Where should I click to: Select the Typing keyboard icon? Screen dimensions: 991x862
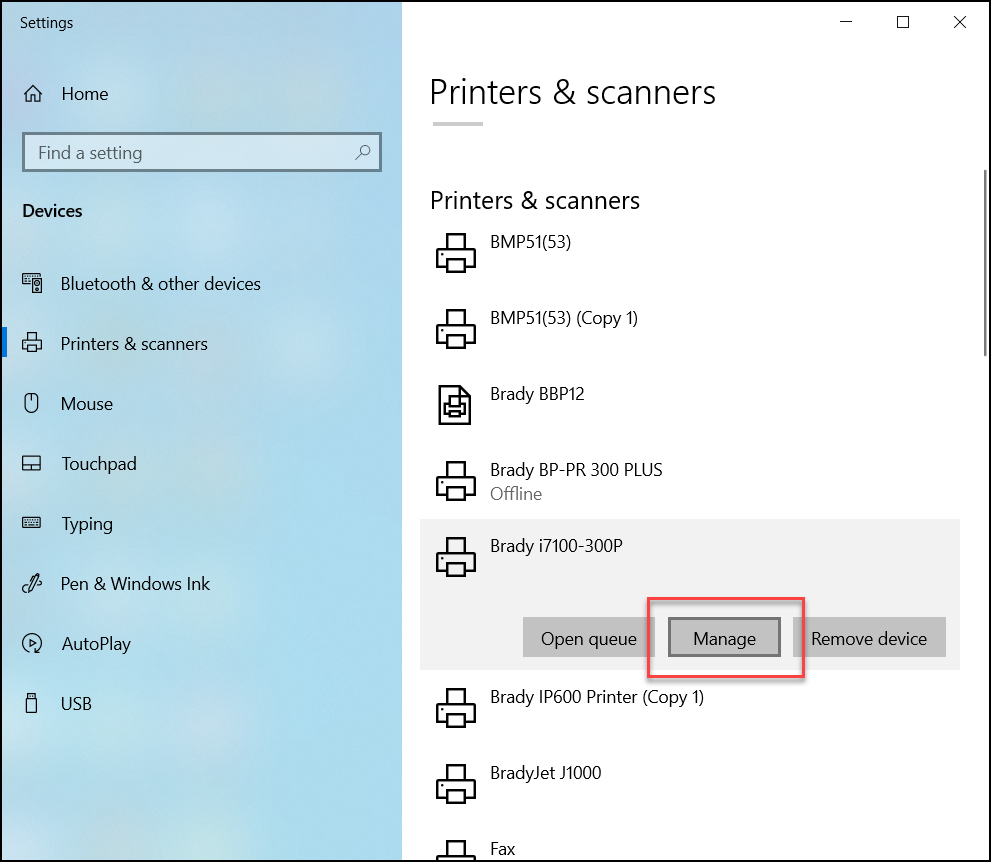32,523
